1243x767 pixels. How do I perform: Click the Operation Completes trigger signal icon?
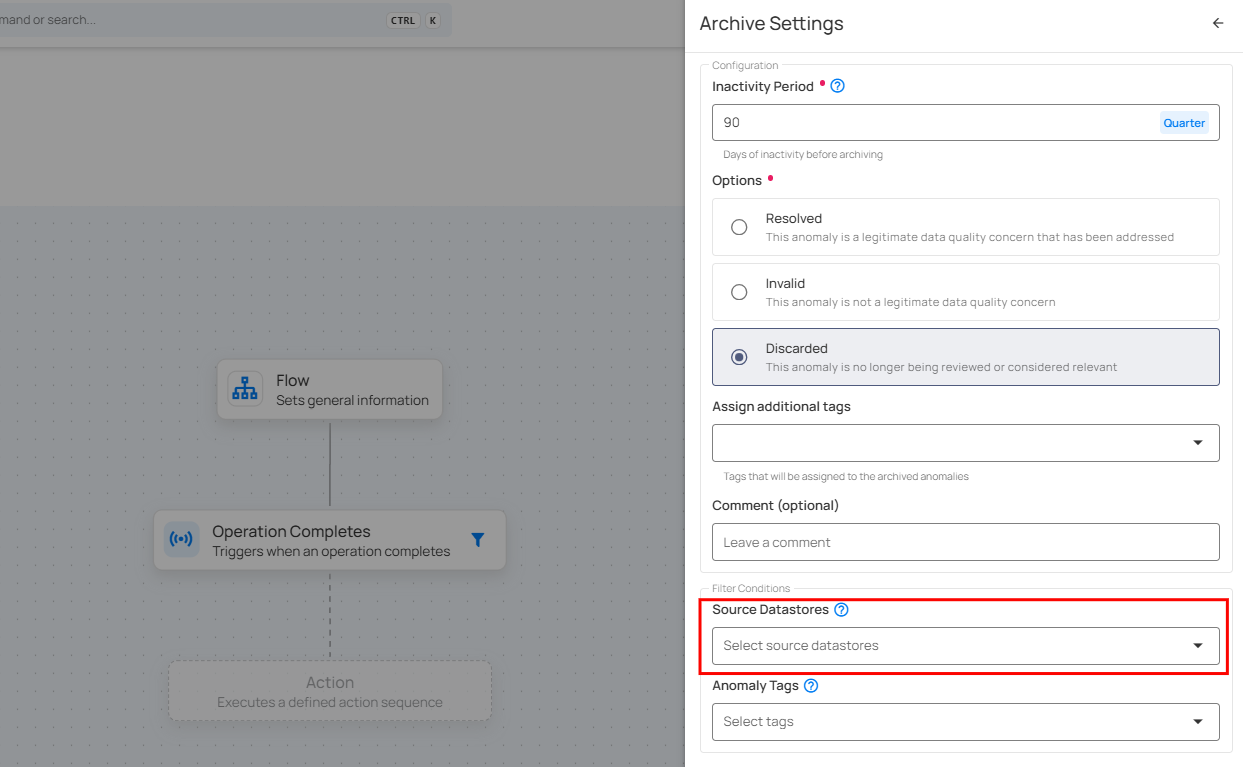tap(181, 540)
